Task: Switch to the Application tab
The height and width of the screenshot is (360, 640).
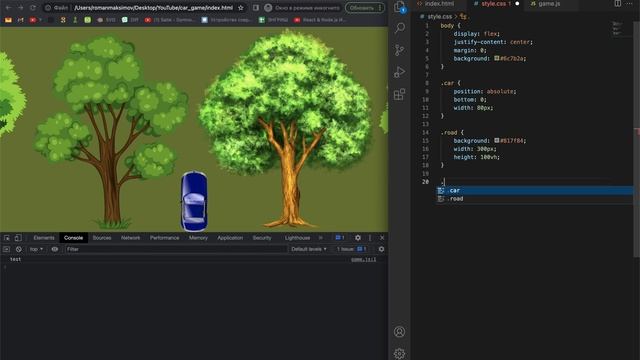Action: click(x=230, y=238)
